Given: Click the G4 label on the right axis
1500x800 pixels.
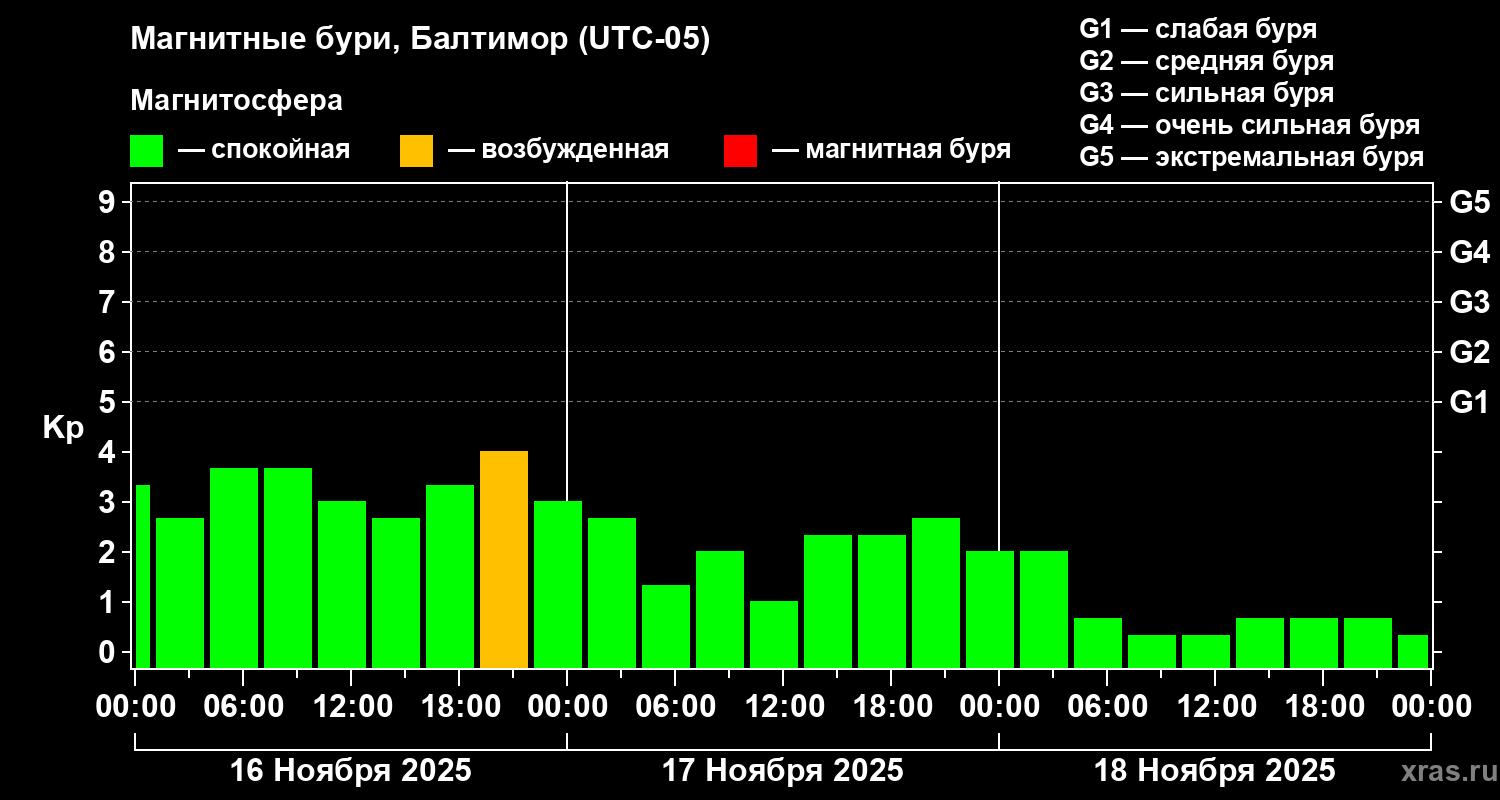Looking at the screenshot, I should tap(1470, 252).
